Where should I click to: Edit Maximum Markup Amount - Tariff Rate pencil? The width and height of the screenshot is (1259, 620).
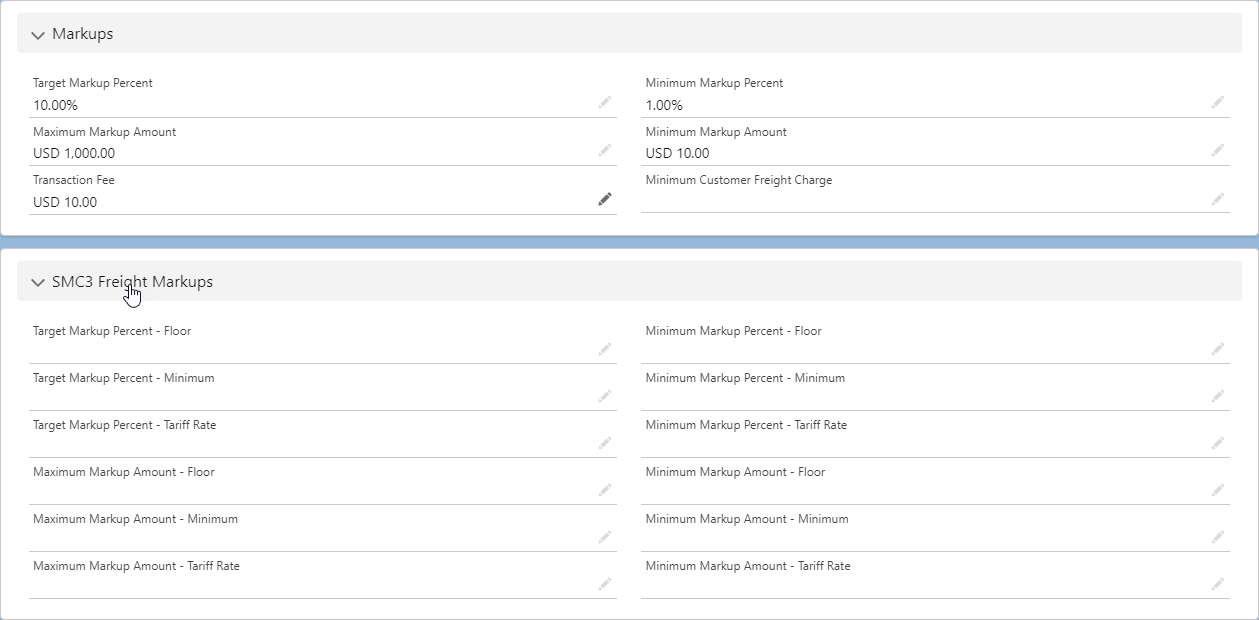[x=605, y=584]
